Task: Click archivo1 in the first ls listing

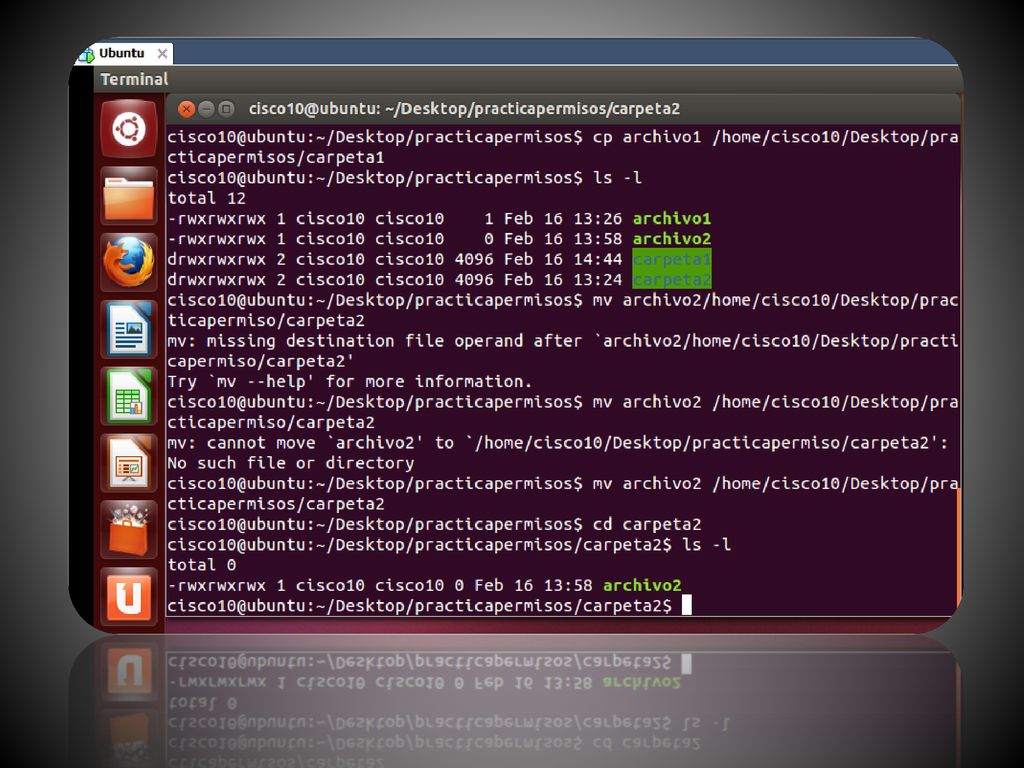Action: click(671, 218)
